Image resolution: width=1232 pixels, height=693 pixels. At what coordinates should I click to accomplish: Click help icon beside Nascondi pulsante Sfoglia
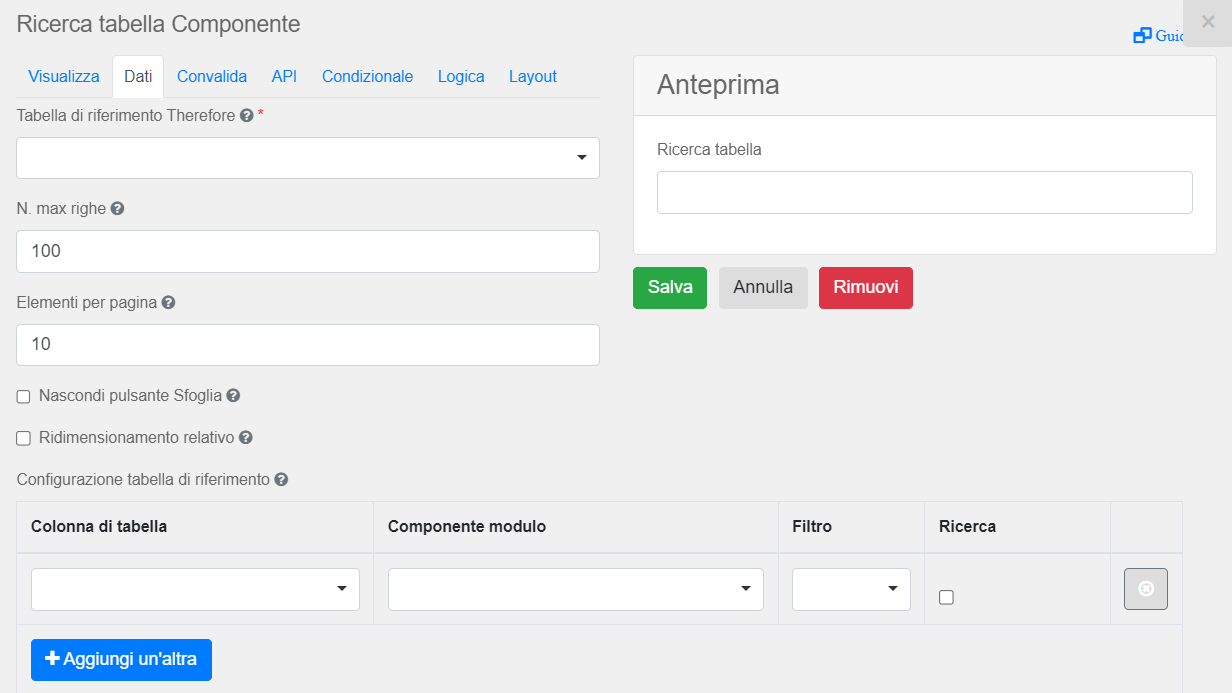click(x=233, y=396)
